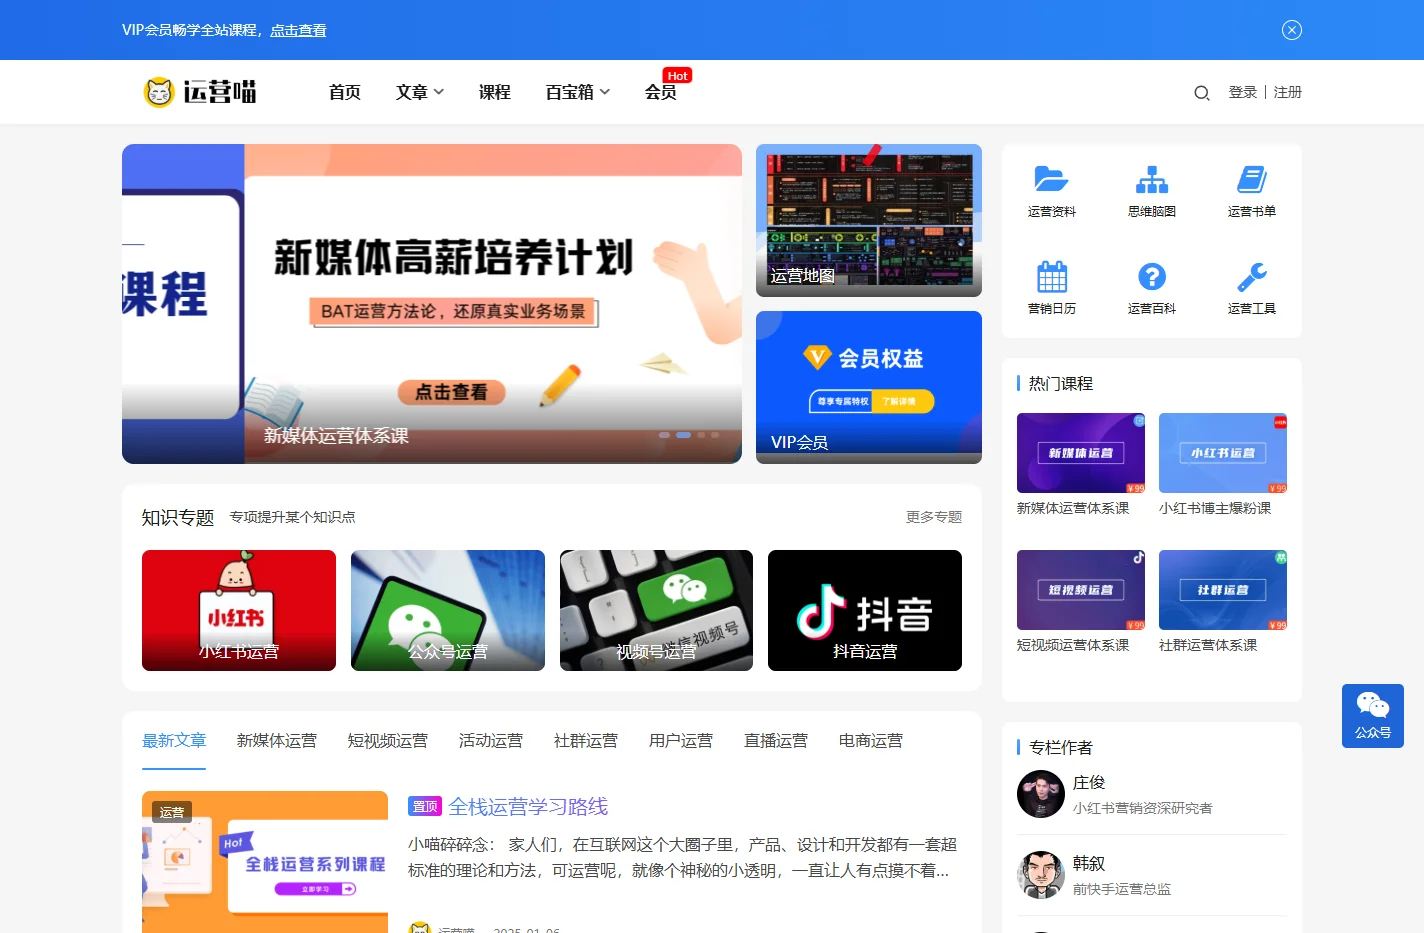Screen dimensions: 1424x933
Task: Switch to 电商运营 tab
Action: 871,741
